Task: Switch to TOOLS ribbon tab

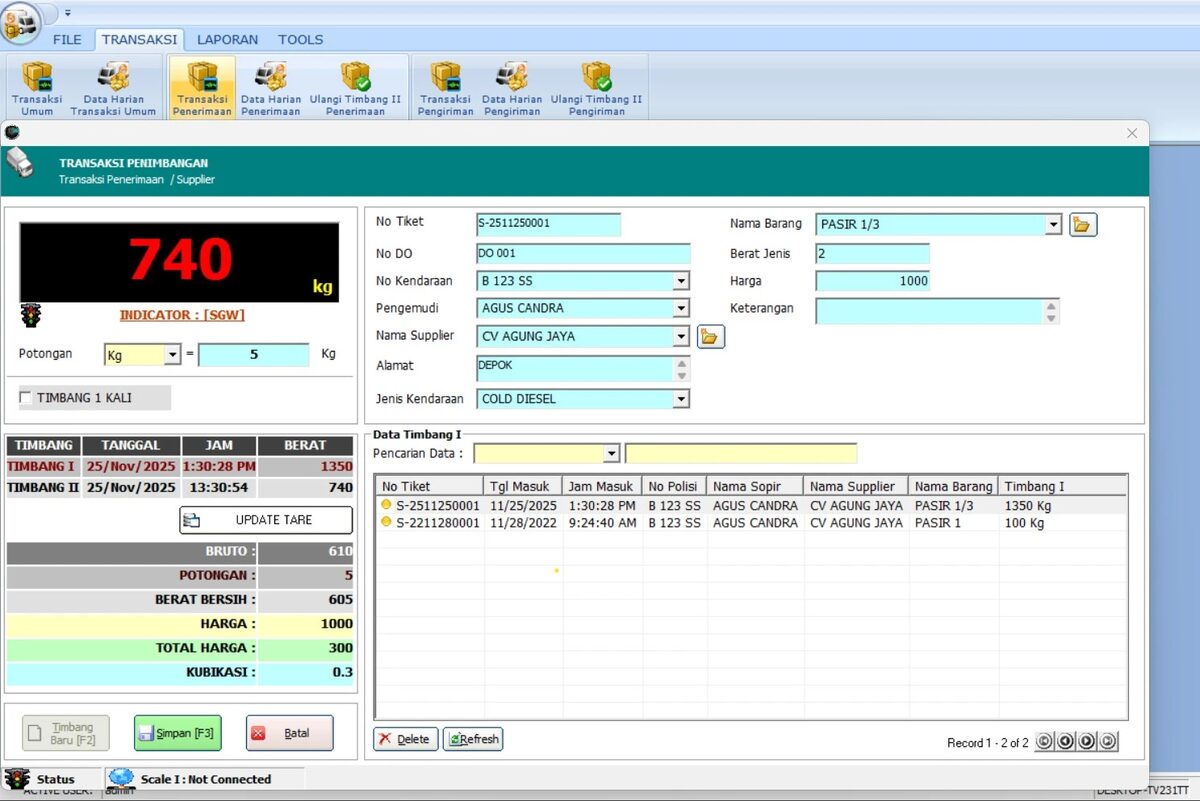Action: (300, 40)
